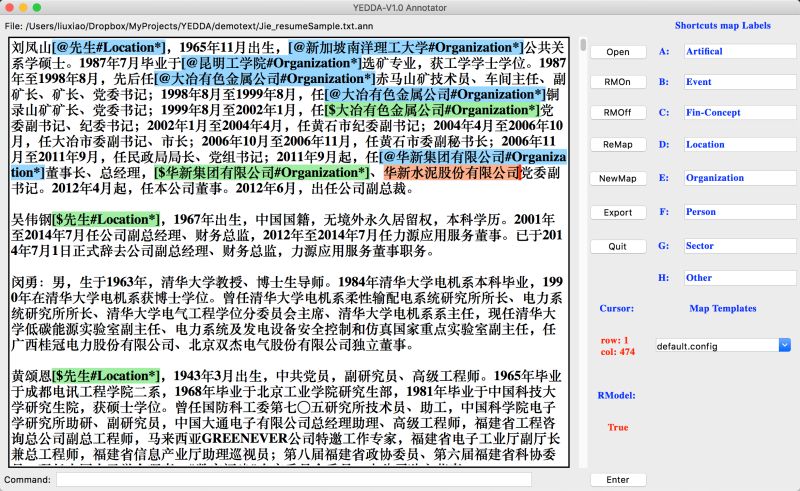Click the text area vertical scrollbar thumb

pos(583,44)
